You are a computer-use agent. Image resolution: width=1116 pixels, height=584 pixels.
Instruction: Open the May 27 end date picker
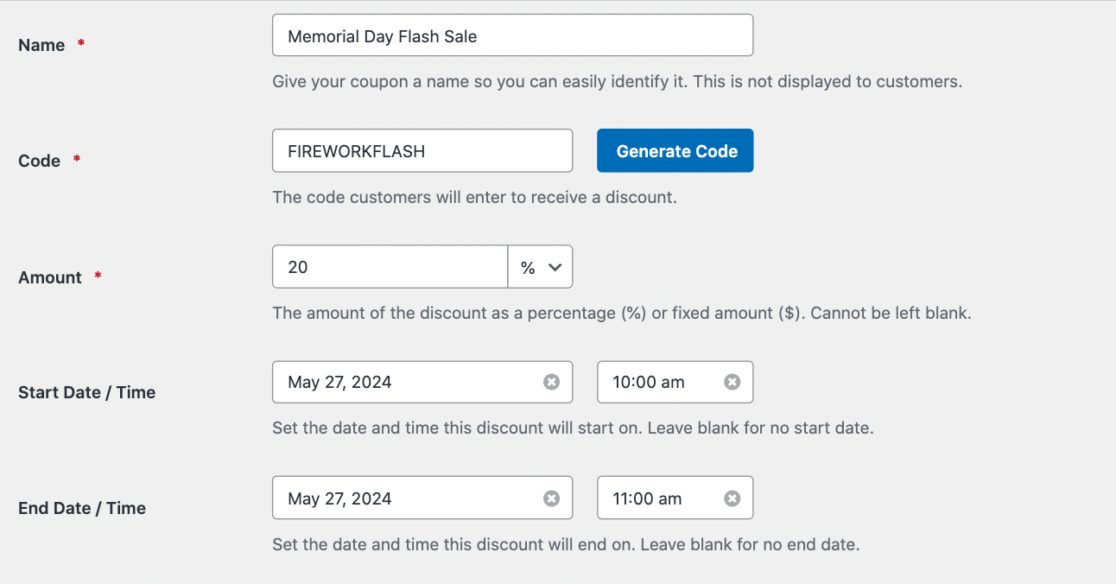[400, 498]
